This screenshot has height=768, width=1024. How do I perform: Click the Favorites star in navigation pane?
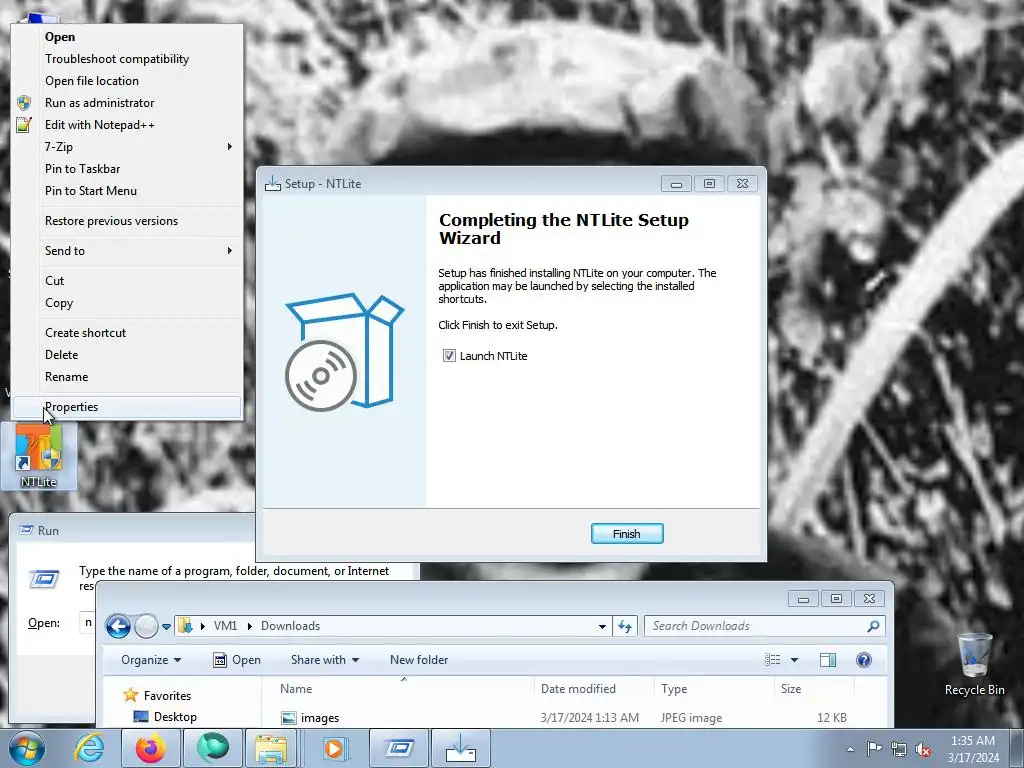pyautogui.click(x=131, y=695)
